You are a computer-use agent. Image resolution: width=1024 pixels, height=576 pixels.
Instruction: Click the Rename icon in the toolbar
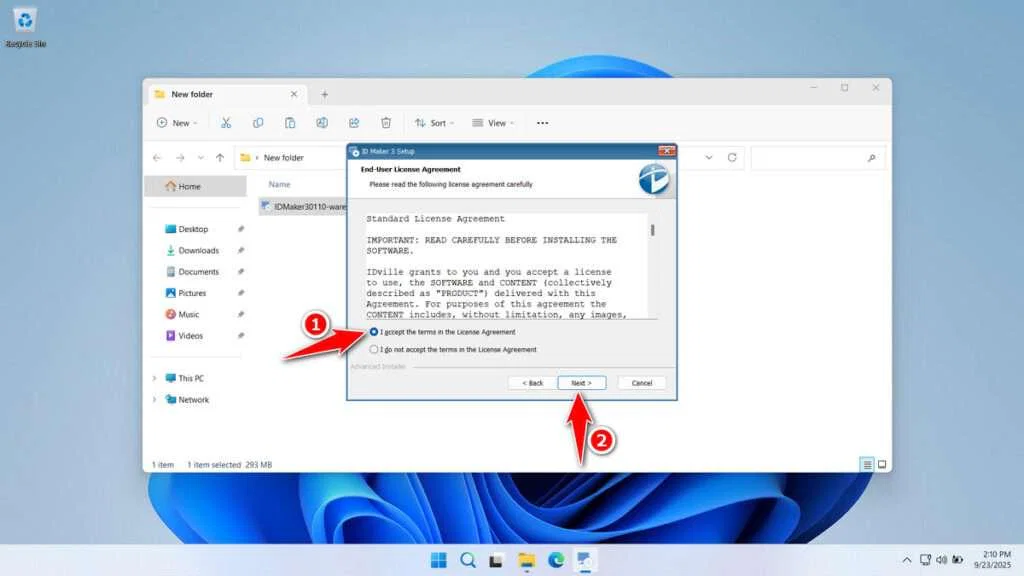322,122
